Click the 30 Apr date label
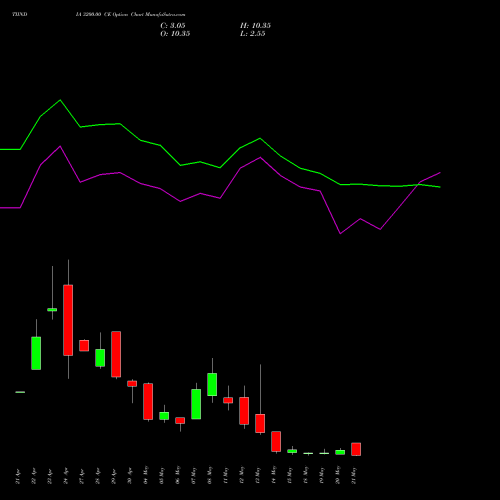Viewport: 500px width, 500px height. 130,476
